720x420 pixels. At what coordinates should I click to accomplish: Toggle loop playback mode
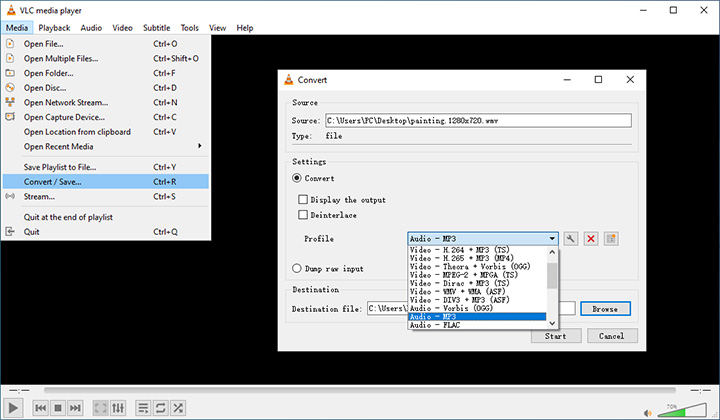160,408
